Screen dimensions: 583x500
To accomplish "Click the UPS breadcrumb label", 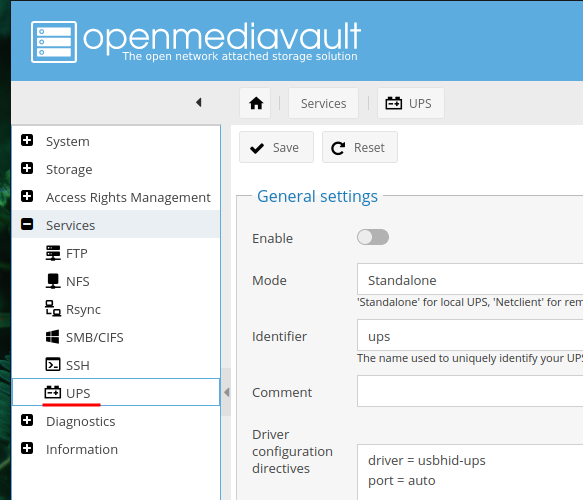I will pyautogui.click(x=420, y=103).
